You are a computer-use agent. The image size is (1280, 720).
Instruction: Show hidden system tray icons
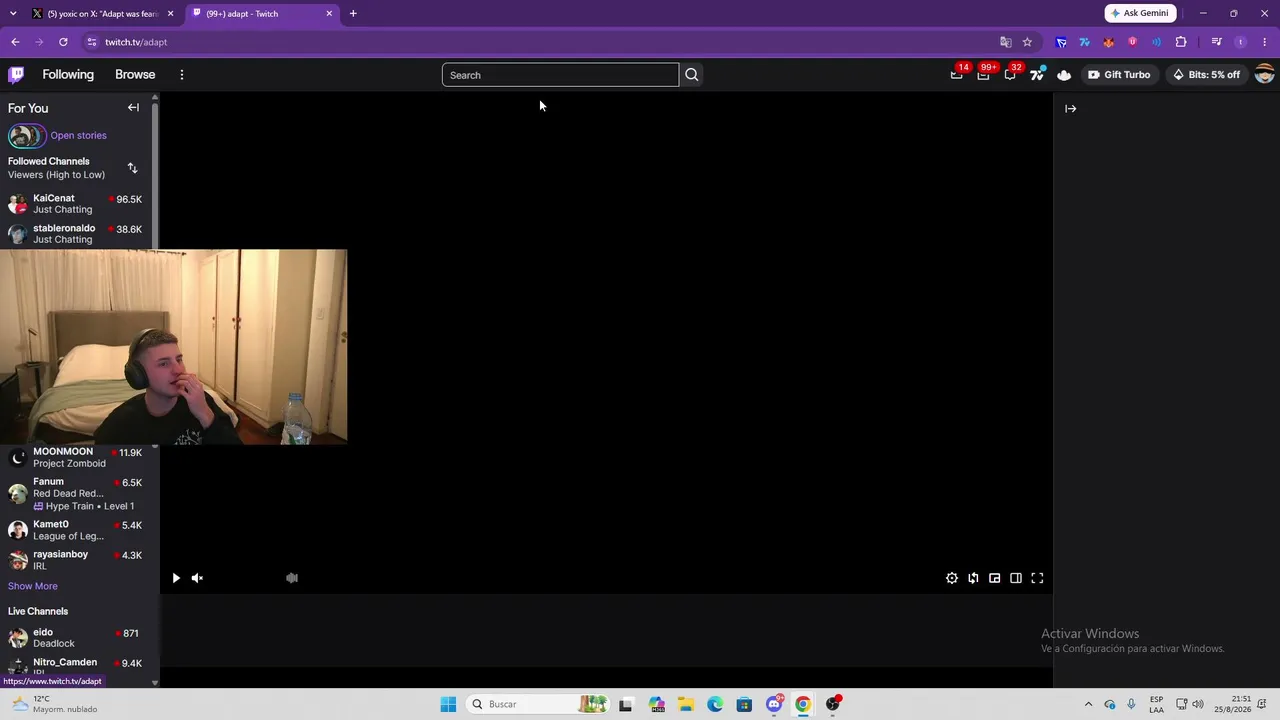pos(1089,704)
